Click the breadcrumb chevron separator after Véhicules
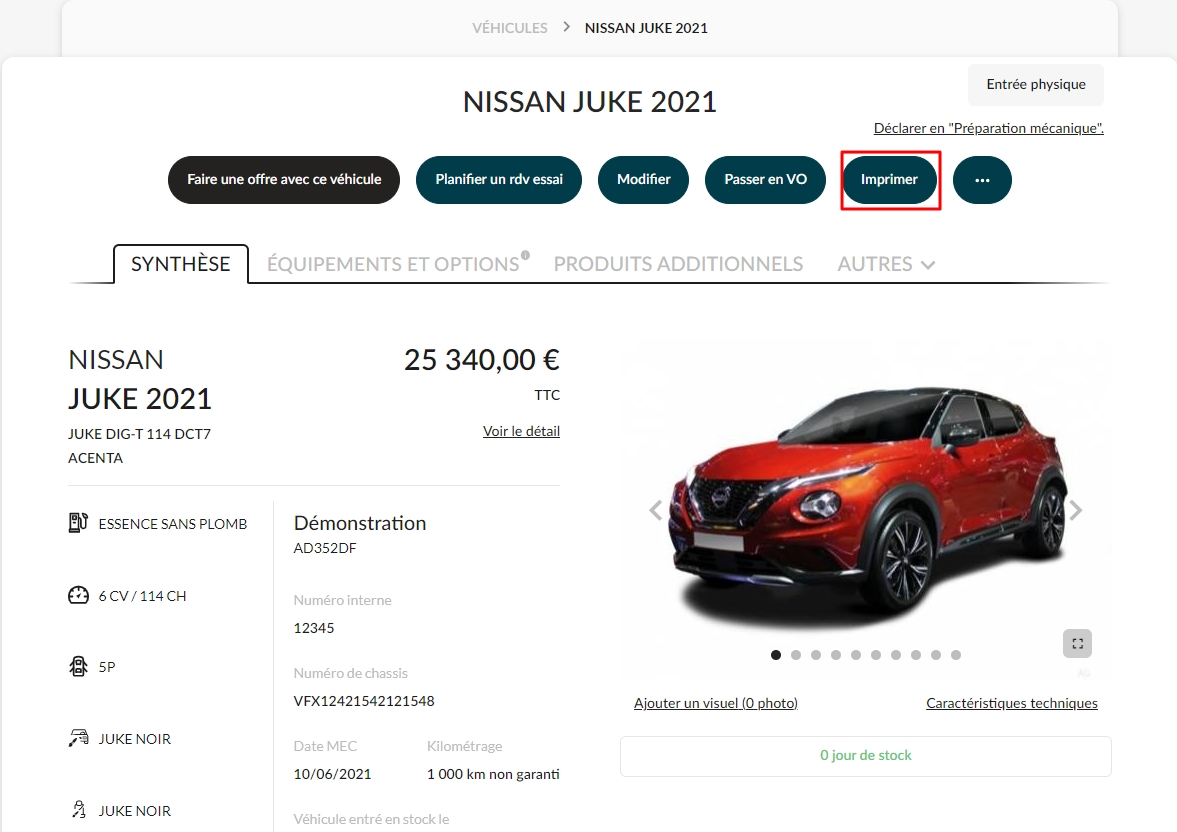This screenshot has width=1177, height=832. [x=567, y=27]
